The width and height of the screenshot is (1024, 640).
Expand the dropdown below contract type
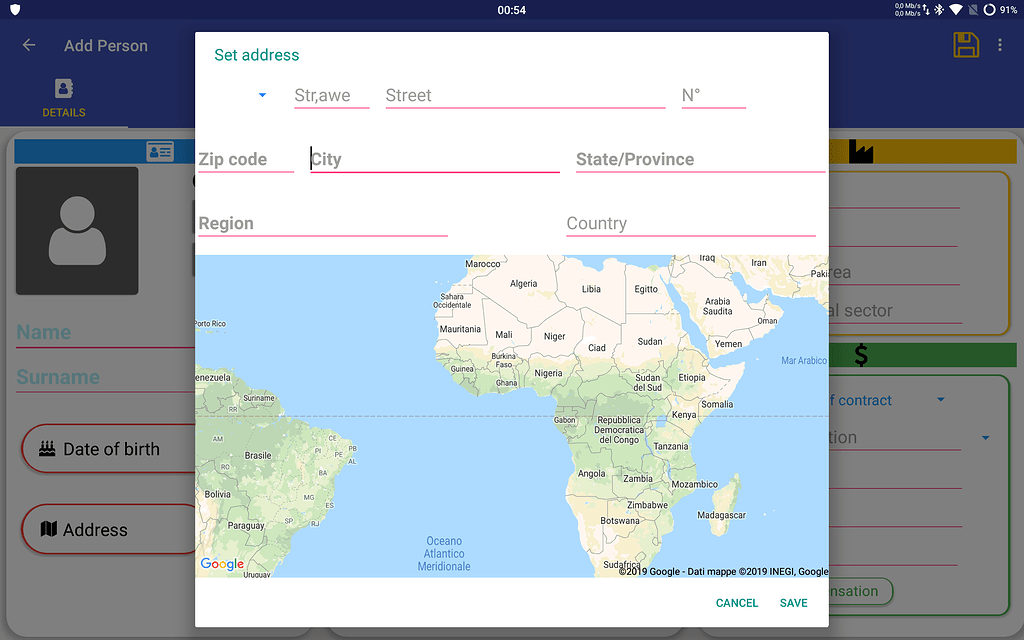[x=985, y=438]
